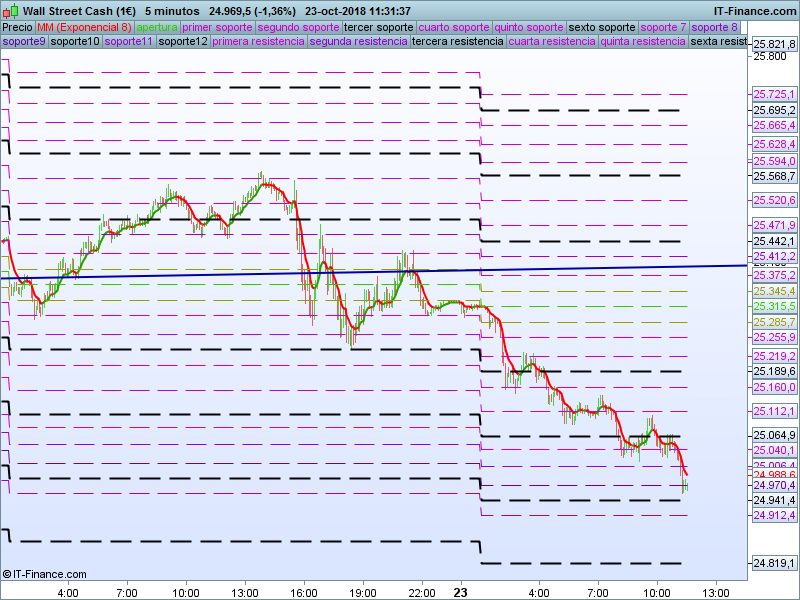Click price label 25.285,7
Screen dimensions: 800x600
[x=774, y=322]
